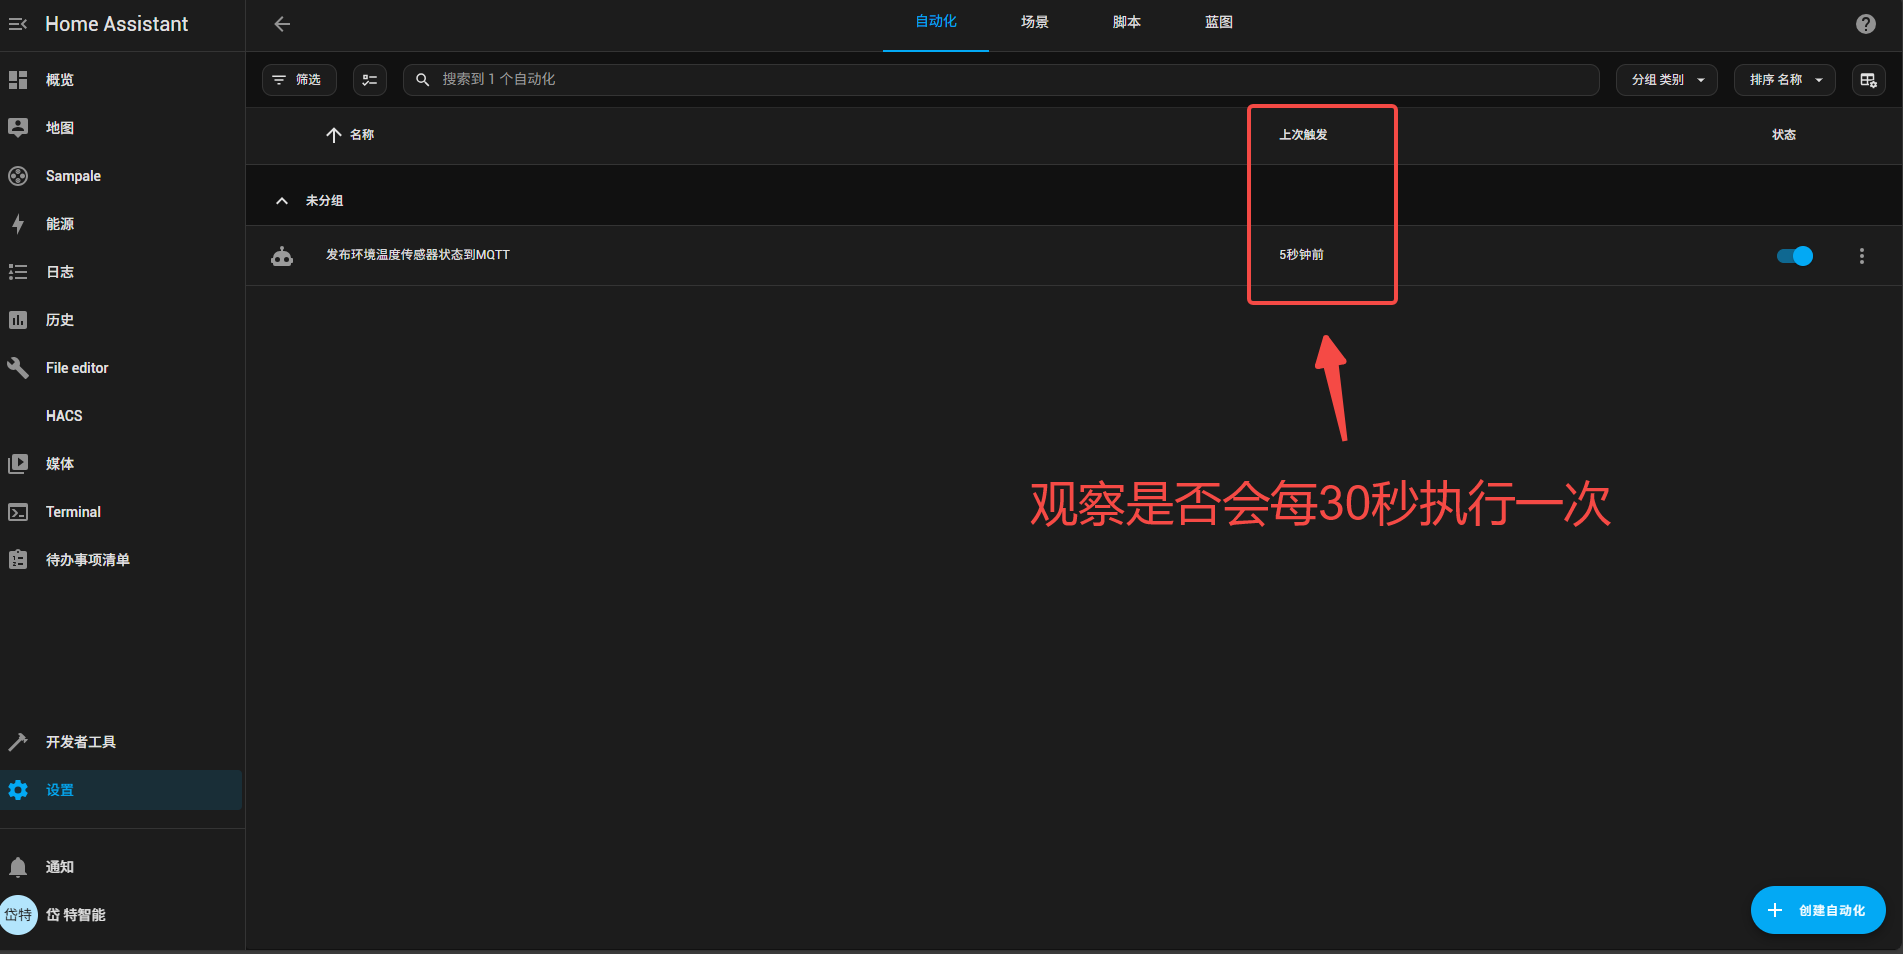Collapse the Home Assistant sidebar menu icon
Image resolution: width=1903 pixels, height=954 pixels.
coord(18,24)
